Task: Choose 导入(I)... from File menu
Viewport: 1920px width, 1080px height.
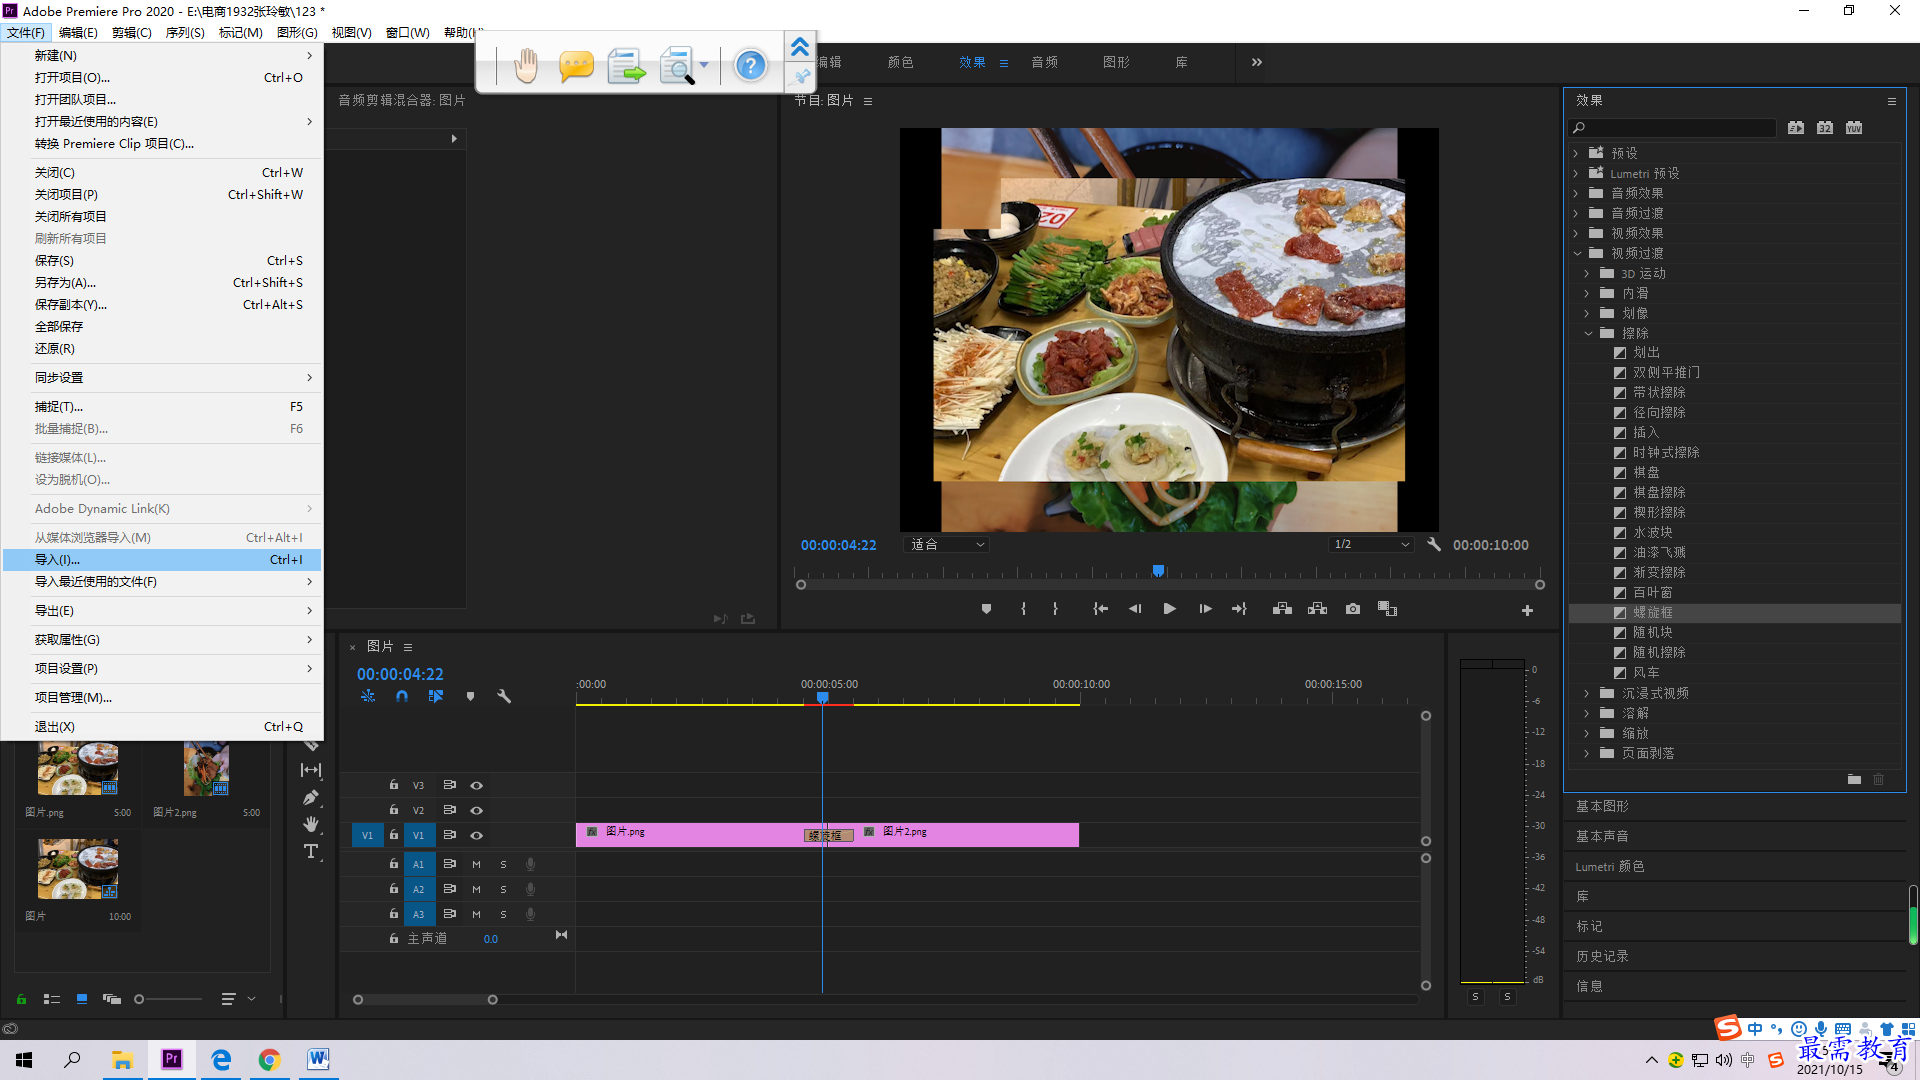Action: (162, 560)
